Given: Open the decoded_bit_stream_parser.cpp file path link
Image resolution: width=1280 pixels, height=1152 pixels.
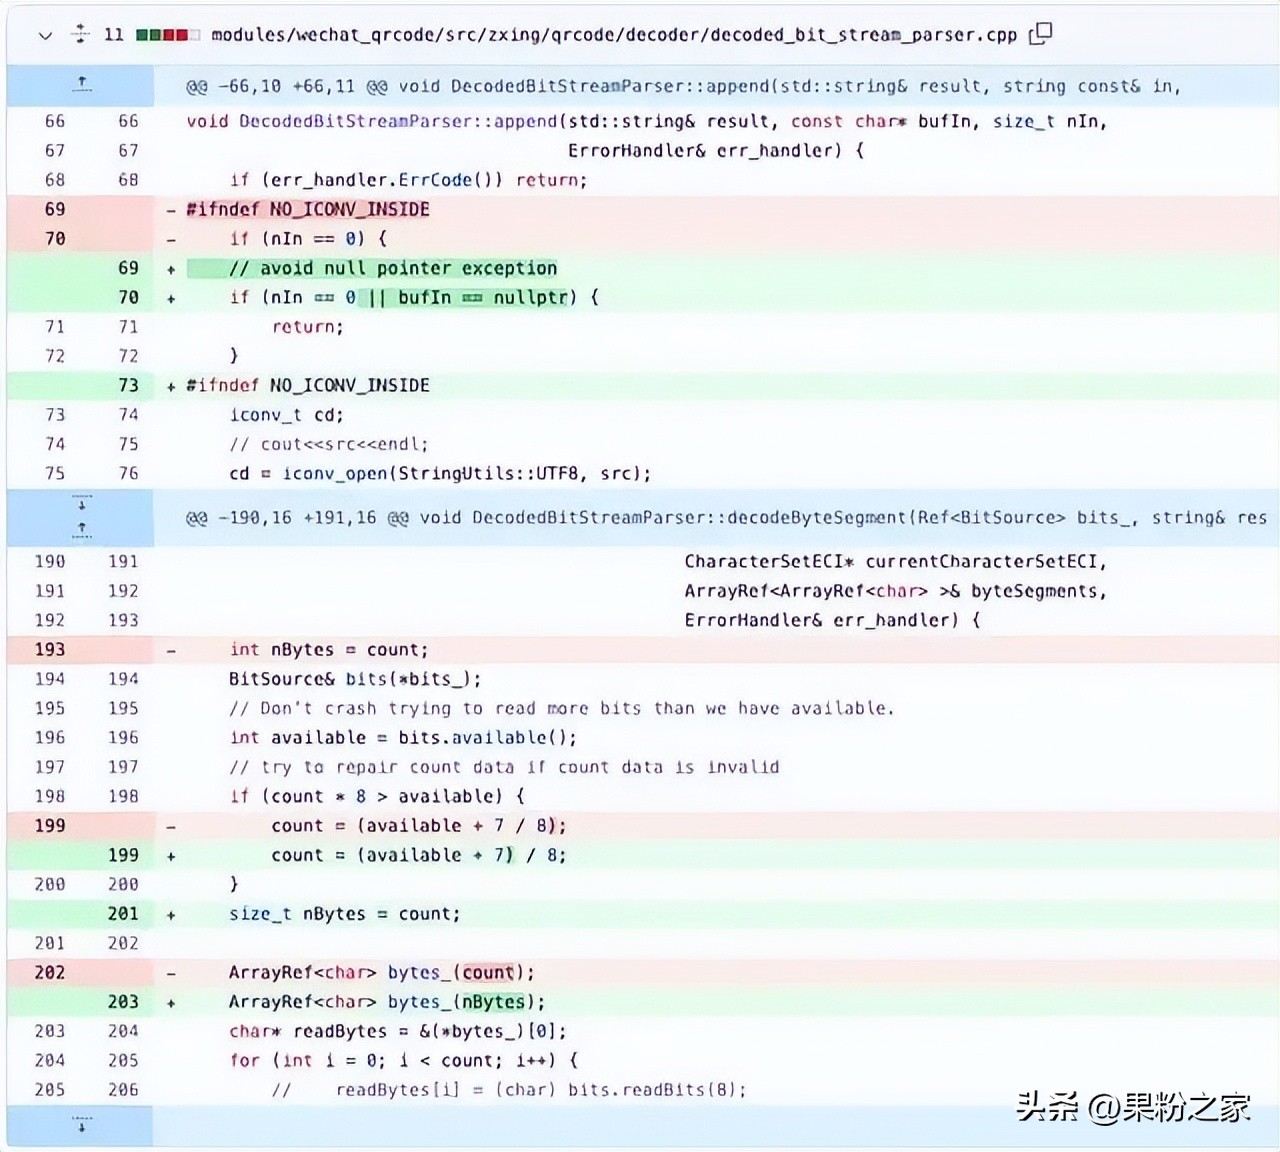Looking at the screenshot, I should [x=614, y=35].
